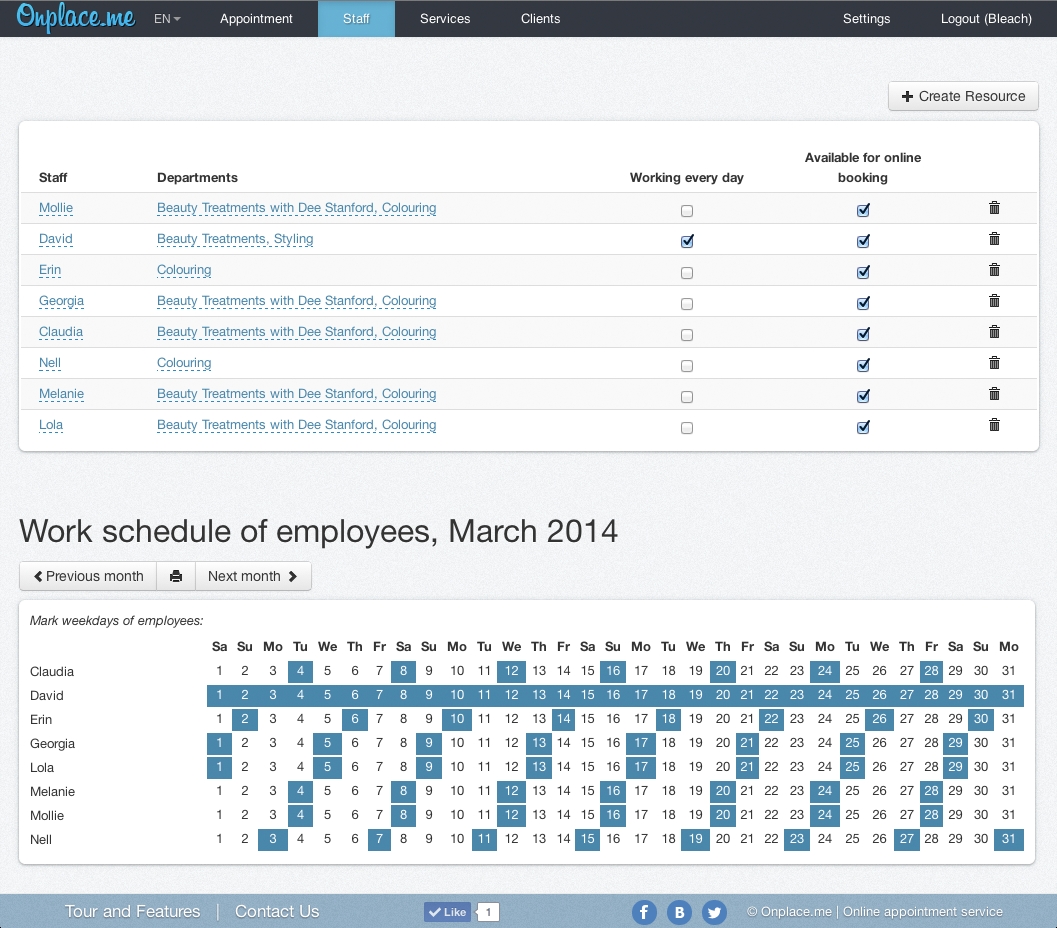
Task: Disable online booking for David
Action: 863,241
